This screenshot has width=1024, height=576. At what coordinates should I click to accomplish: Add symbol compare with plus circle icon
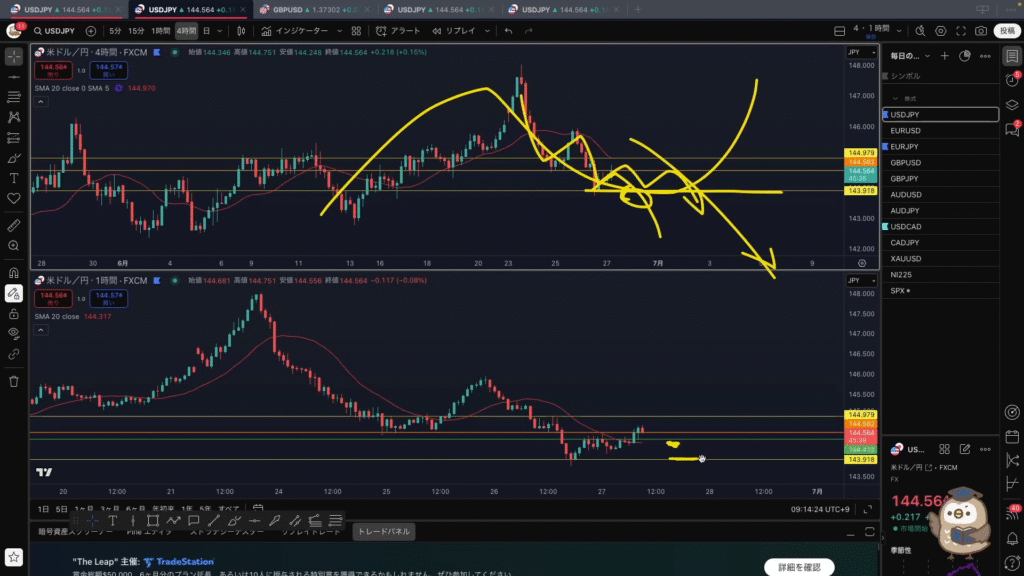point(91,31)
